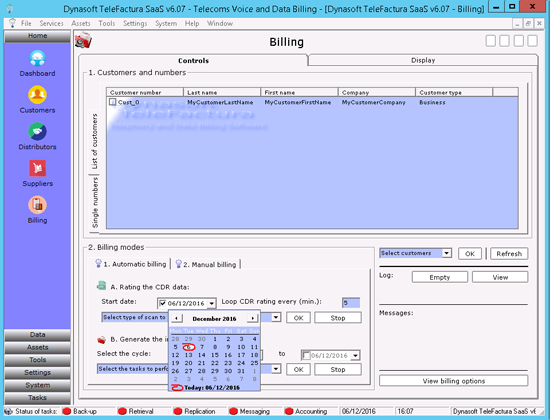
Task: Click the application lightbulb icon in menu bar
Action: point(12,23)
